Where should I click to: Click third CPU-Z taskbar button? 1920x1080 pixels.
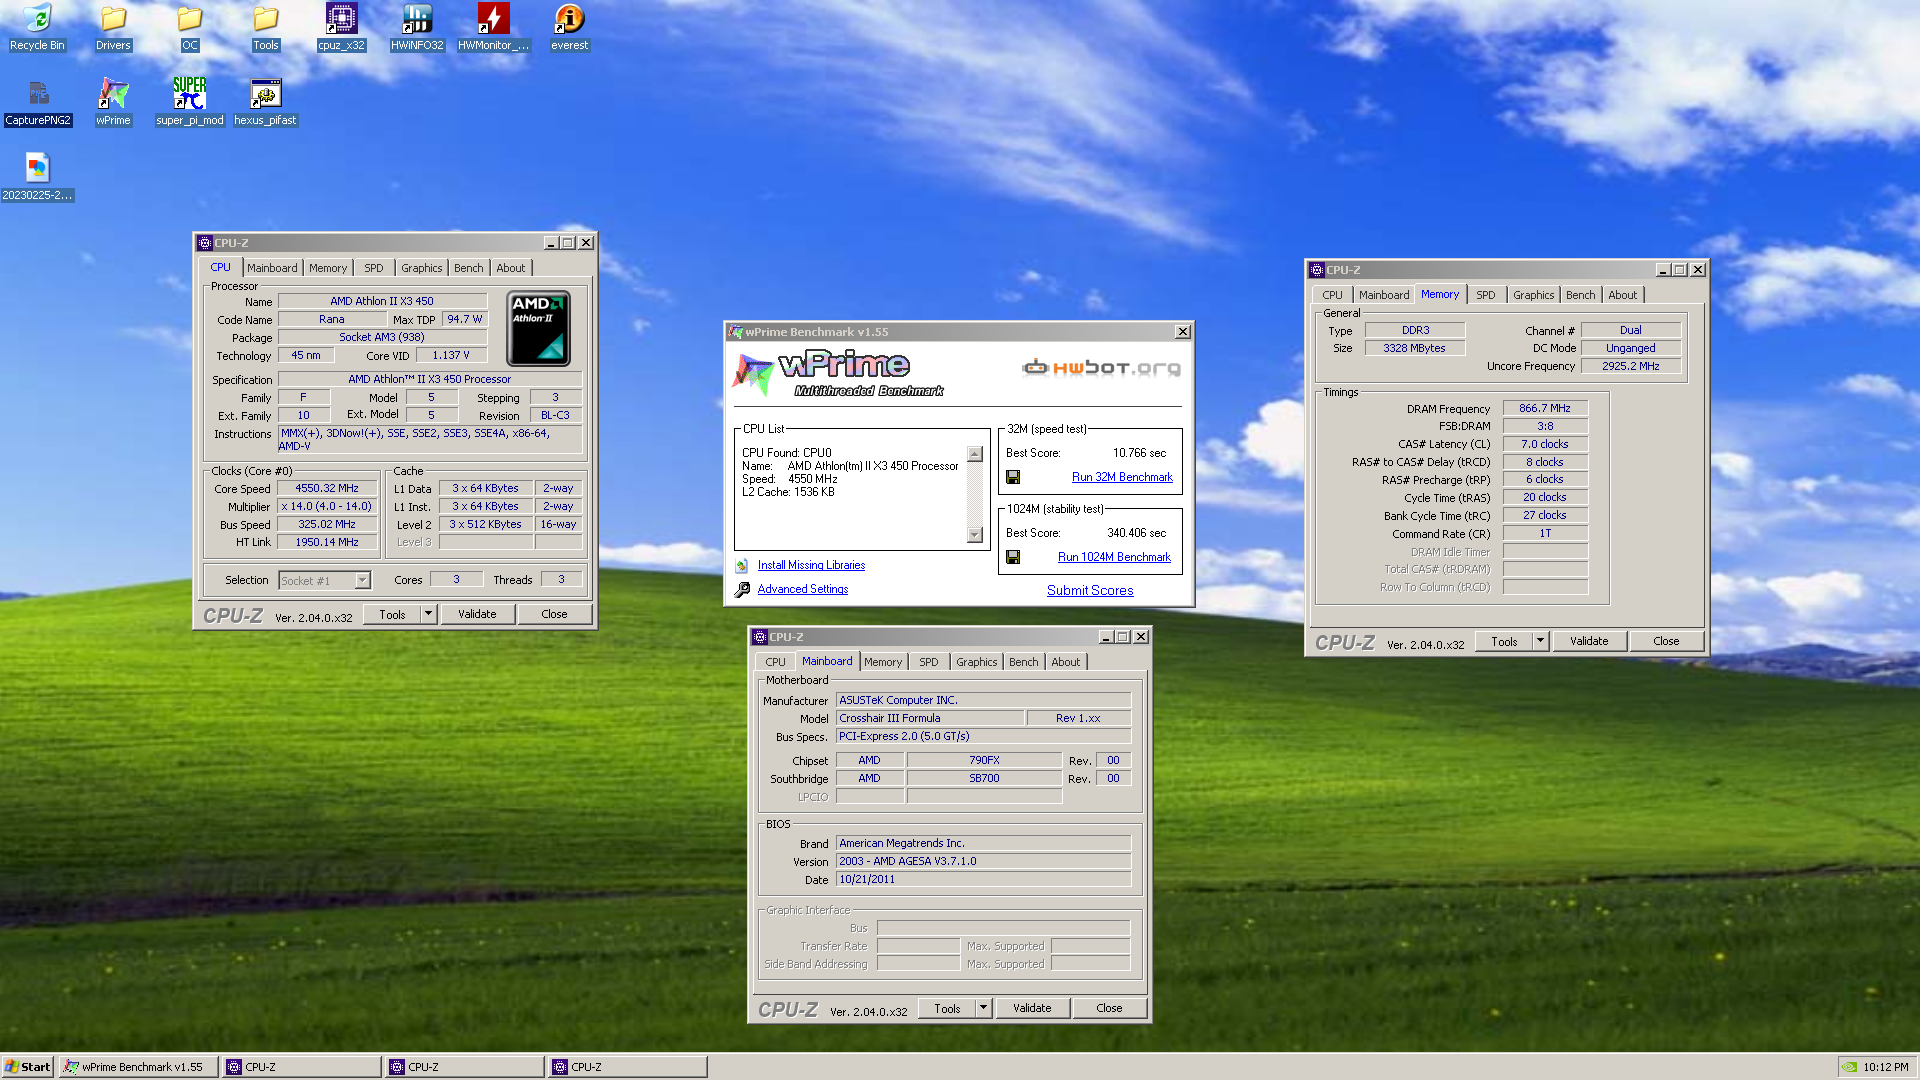627,1067
